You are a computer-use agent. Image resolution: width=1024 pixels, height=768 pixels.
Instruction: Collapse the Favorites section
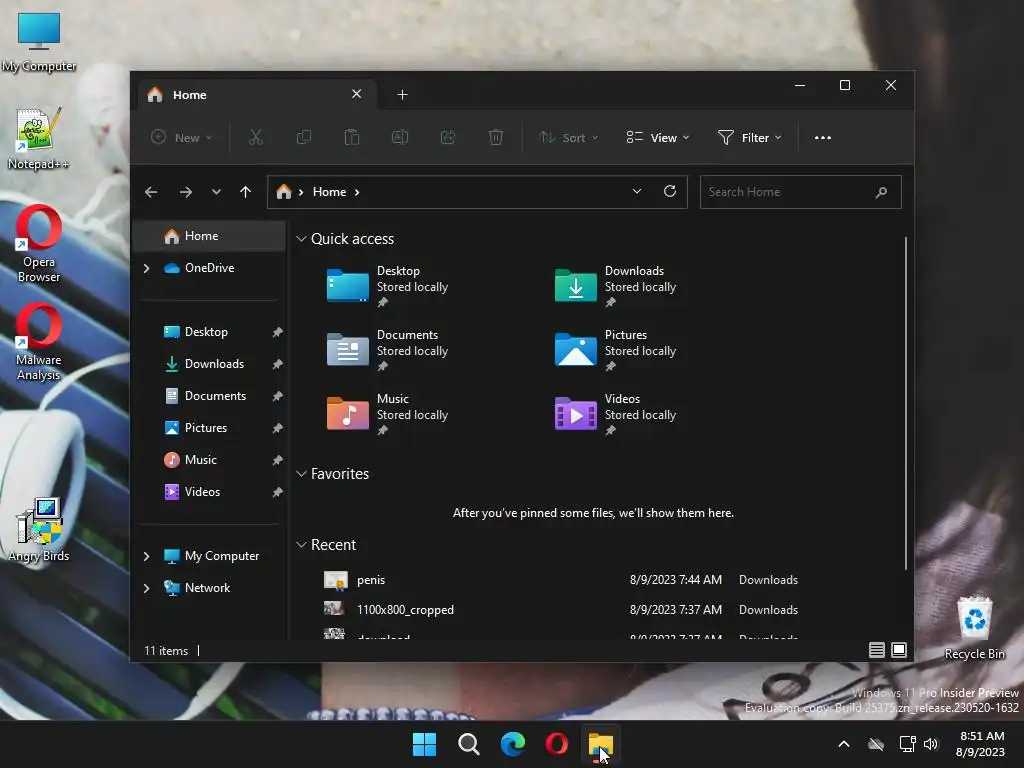click(x=301, y=473)
